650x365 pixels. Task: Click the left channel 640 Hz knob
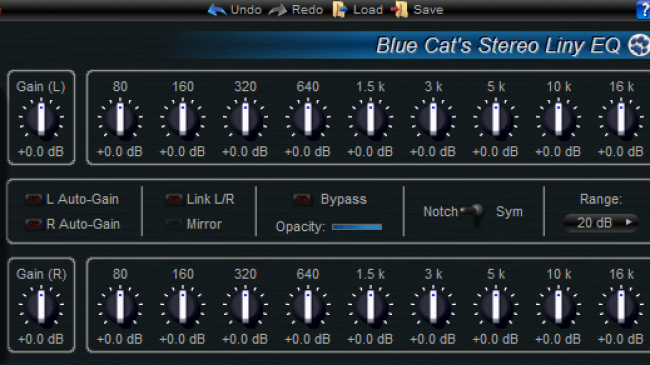tap(308, 119)
